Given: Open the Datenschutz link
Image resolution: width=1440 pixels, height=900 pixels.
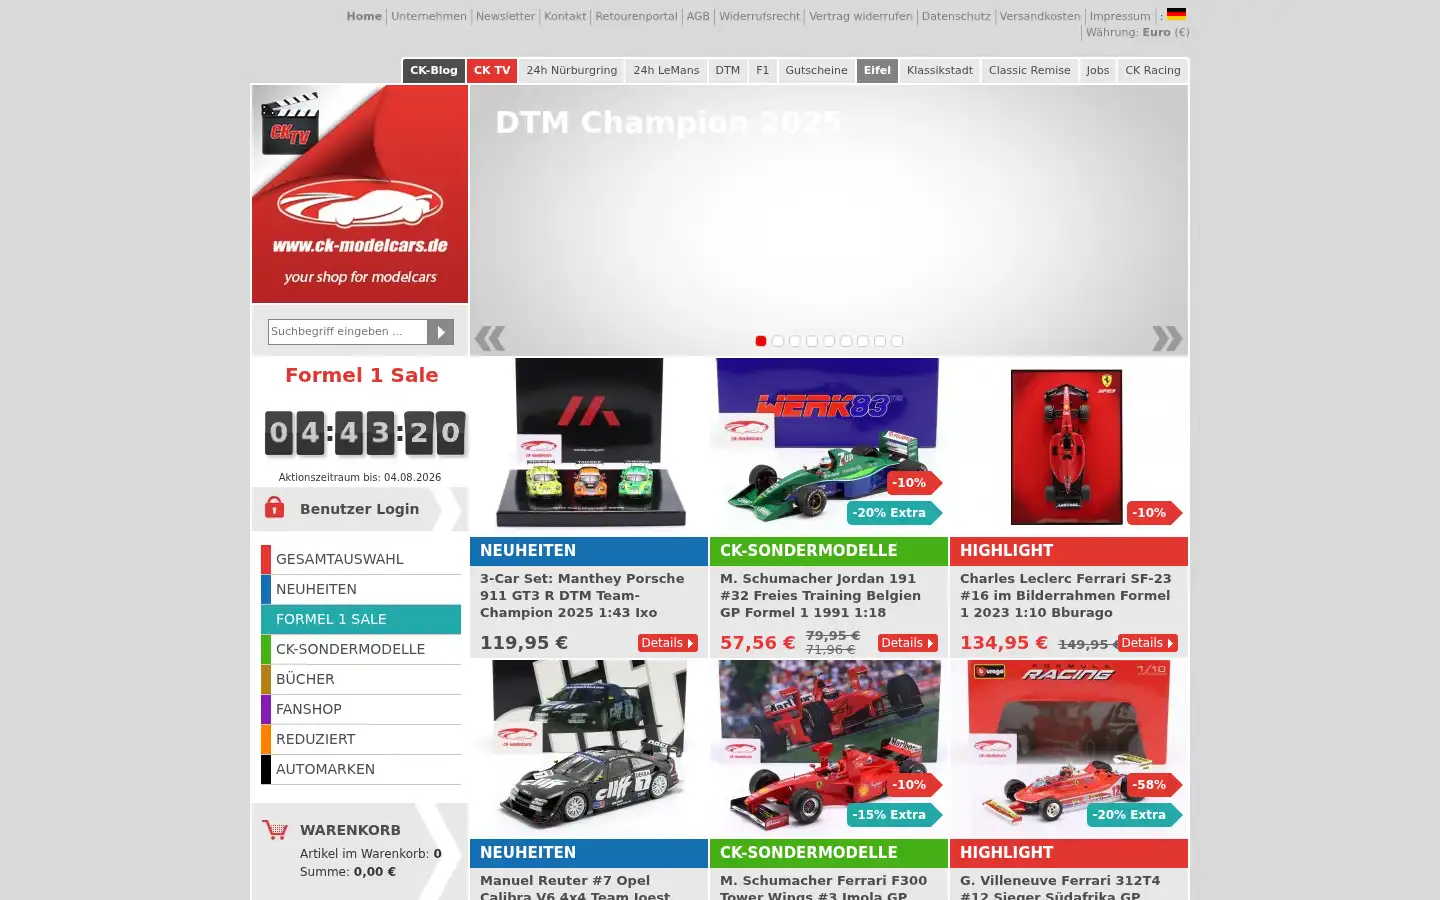Looking at the screenshot, I should (x=956, y=16).
